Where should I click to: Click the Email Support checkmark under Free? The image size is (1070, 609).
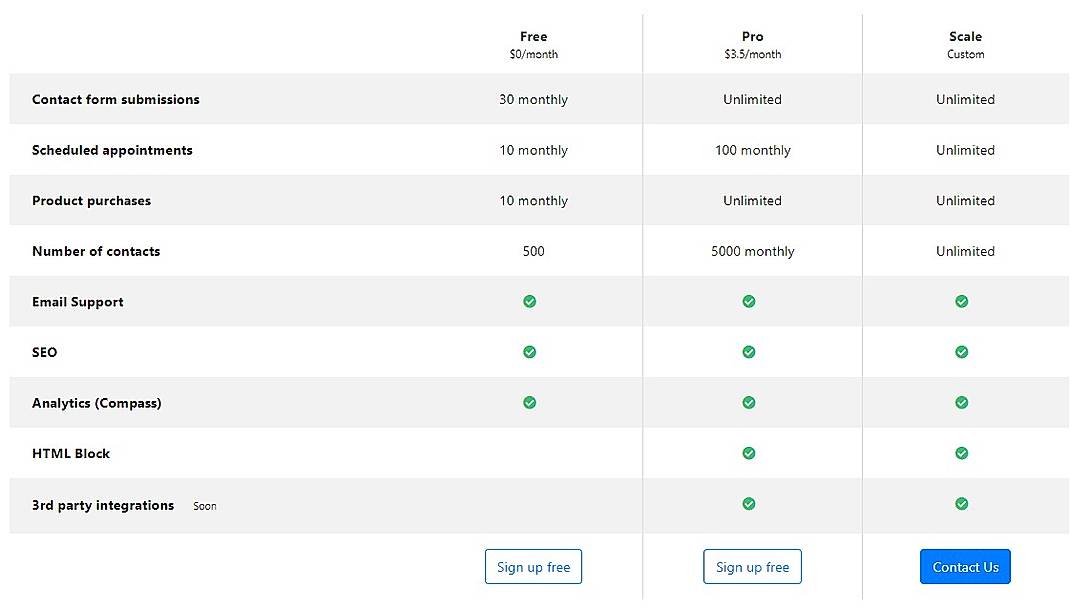coord(529,301)
